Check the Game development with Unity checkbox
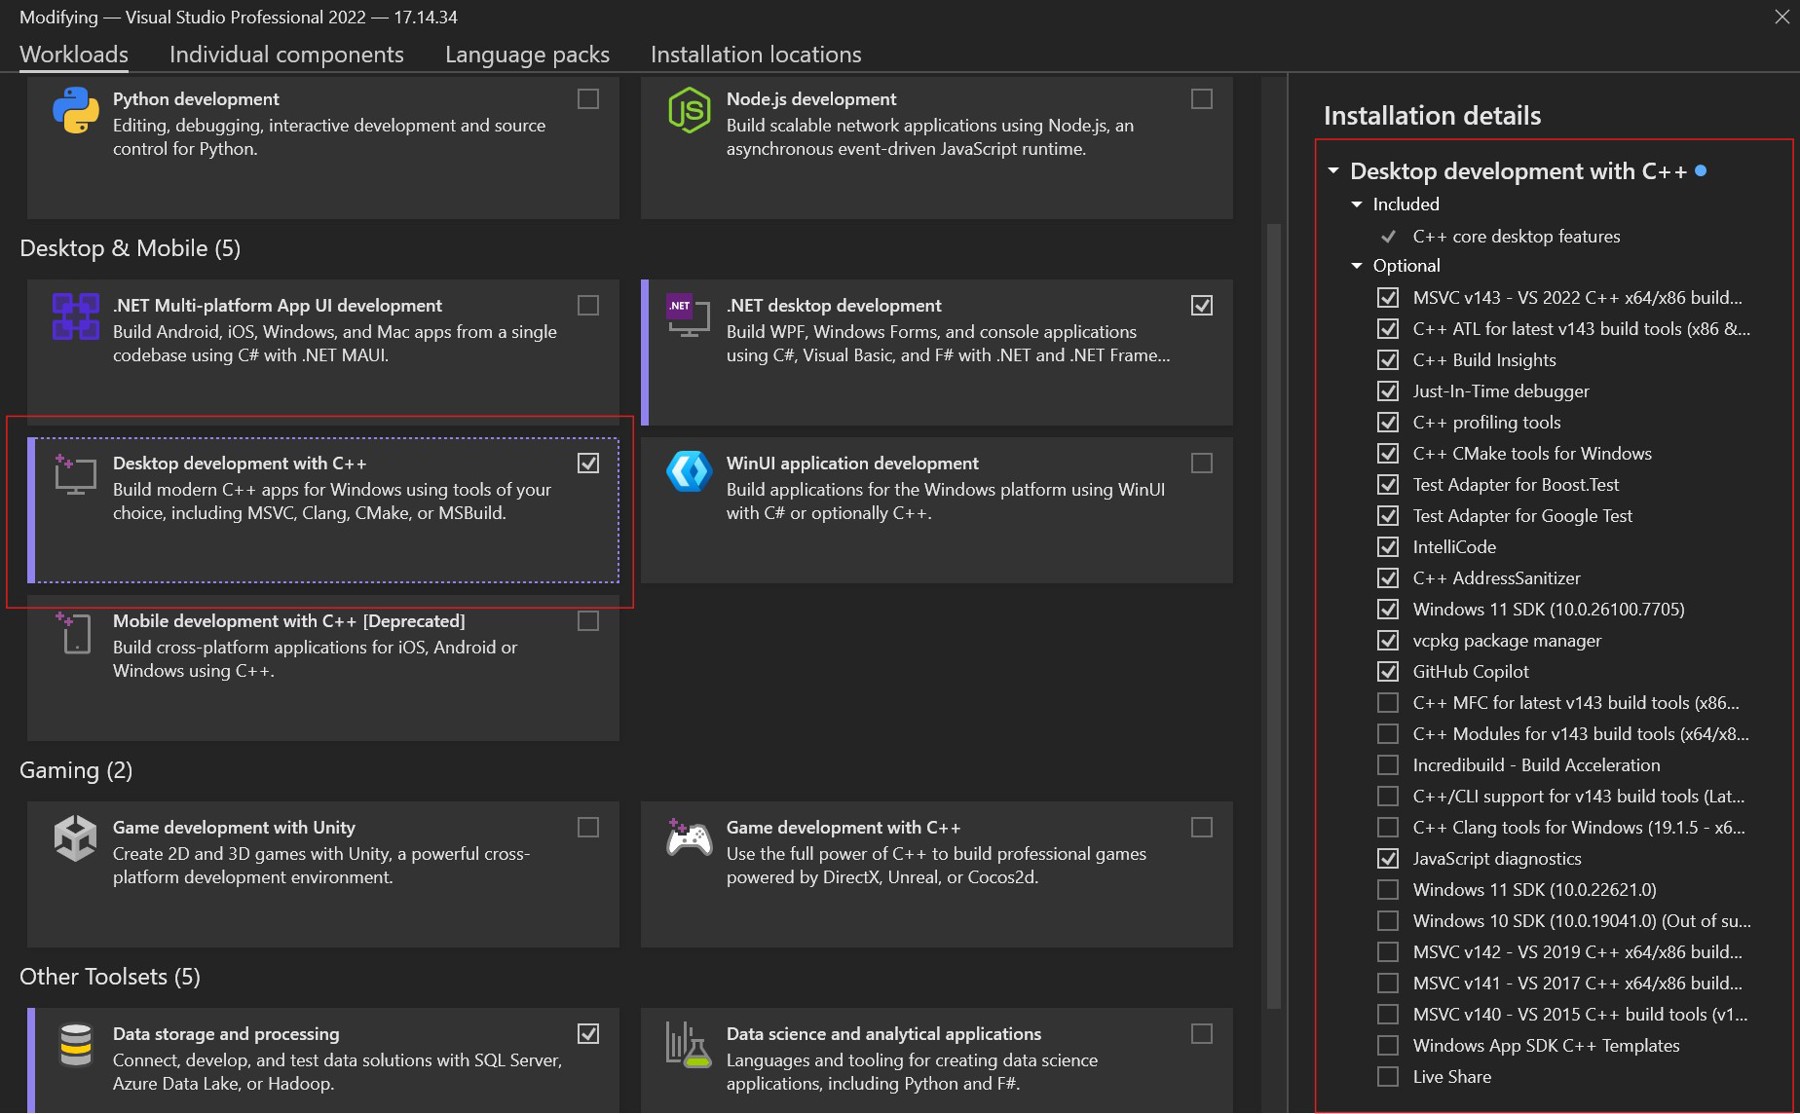The width and height of the screenshot is (1800, 1114). point(588,827)
